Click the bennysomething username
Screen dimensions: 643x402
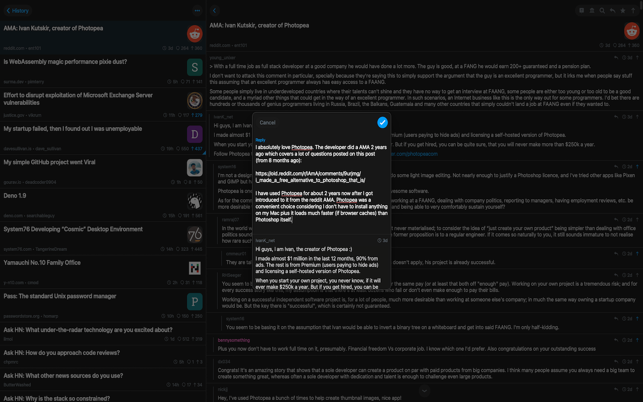[x=234, y=340]
